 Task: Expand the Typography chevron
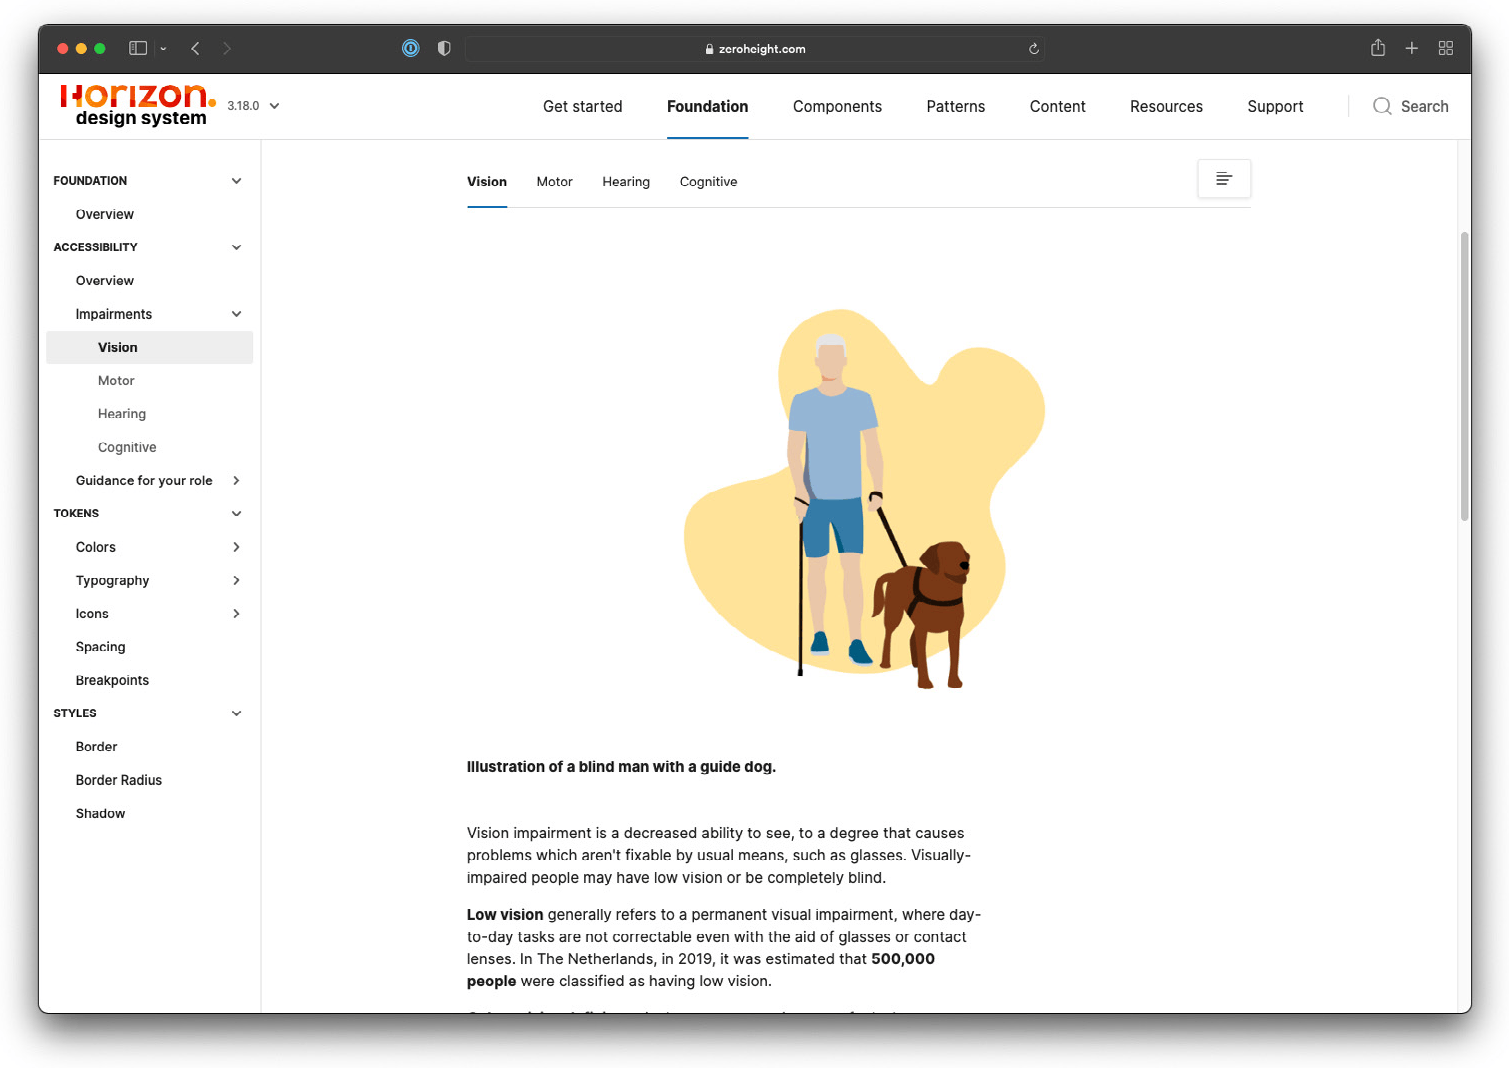[x=237, y=581]
